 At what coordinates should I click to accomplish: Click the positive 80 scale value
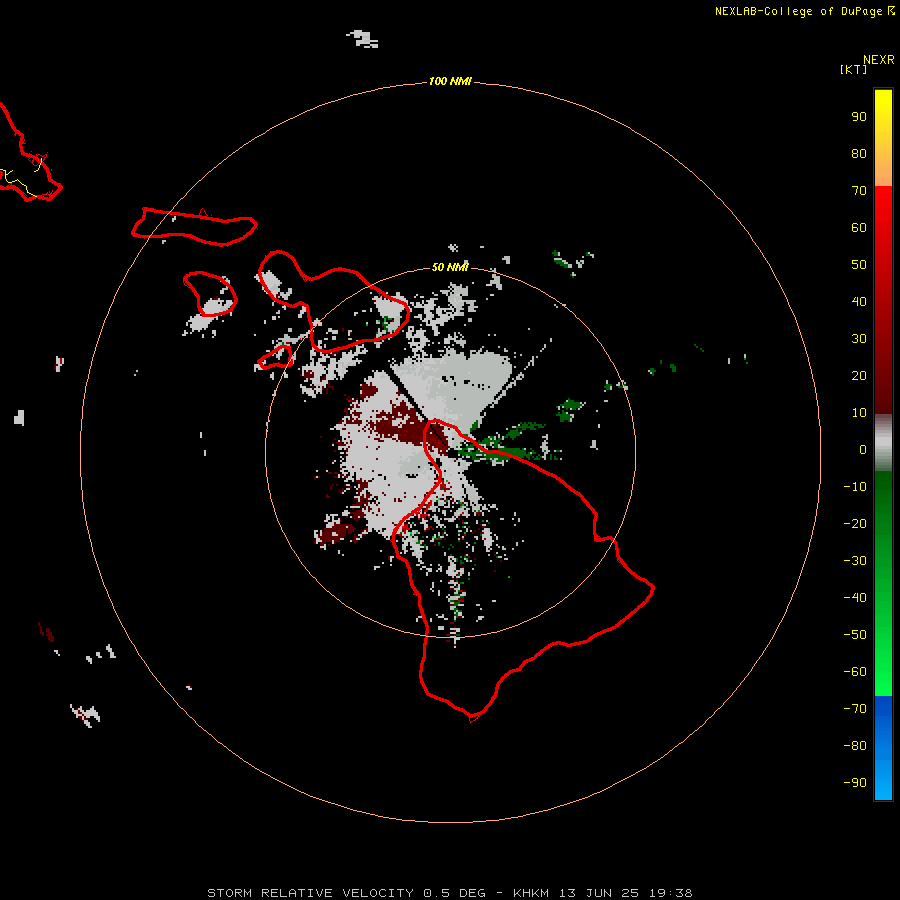859,153
